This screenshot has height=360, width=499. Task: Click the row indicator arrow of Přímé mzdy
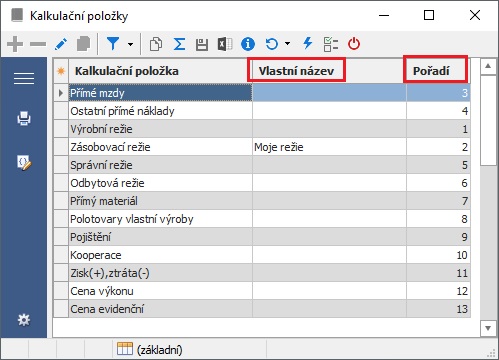pos(61,93)
